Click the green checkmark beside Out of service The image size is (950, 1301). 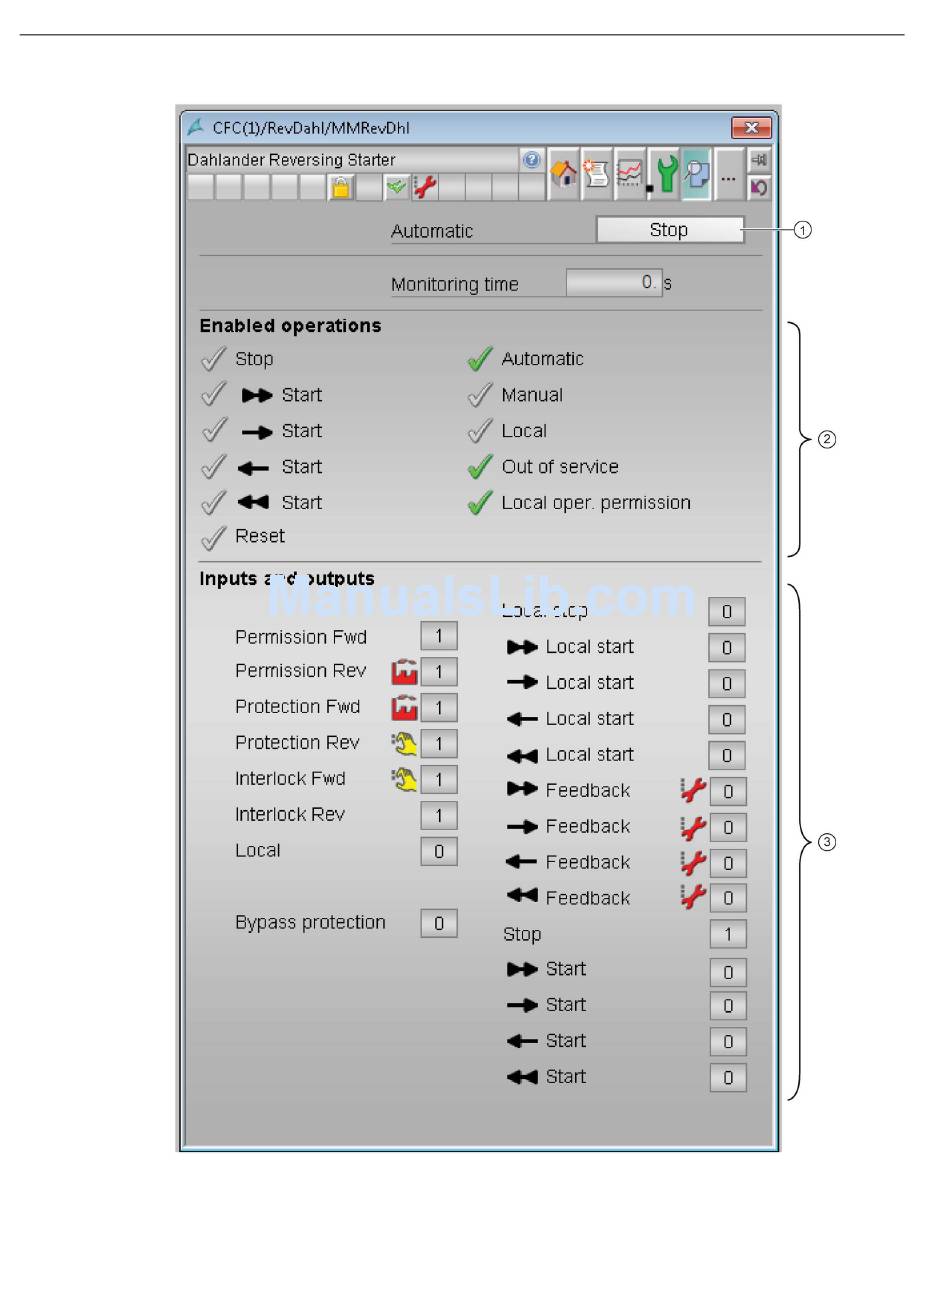click(x=480, y=467)
